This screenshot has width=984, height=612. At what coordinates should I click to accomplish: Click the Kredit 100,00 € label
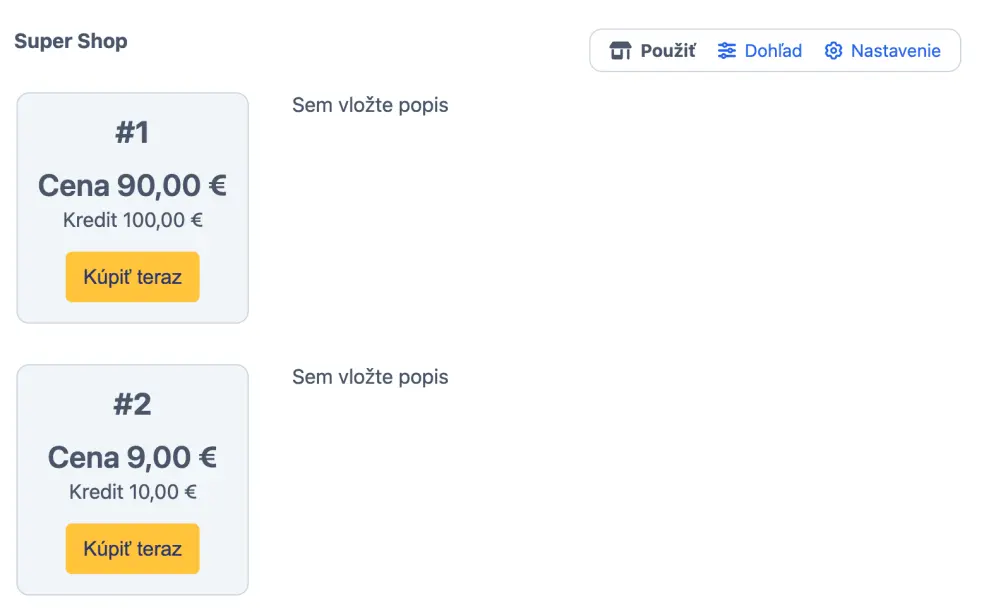(x=132, y=220)
